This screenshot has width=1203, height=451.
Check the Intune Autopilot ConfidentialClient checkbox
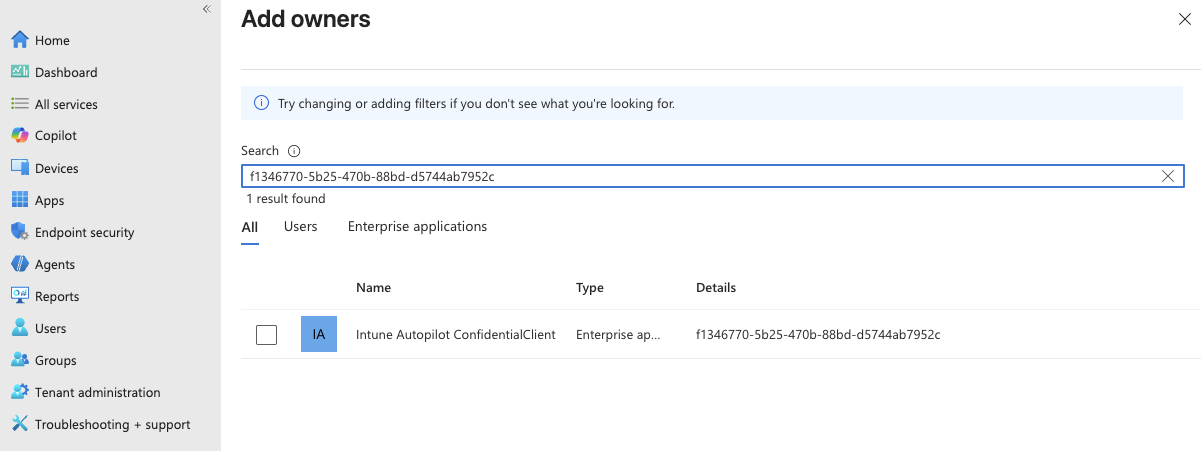pyautogui.click(x=266, y=335)
